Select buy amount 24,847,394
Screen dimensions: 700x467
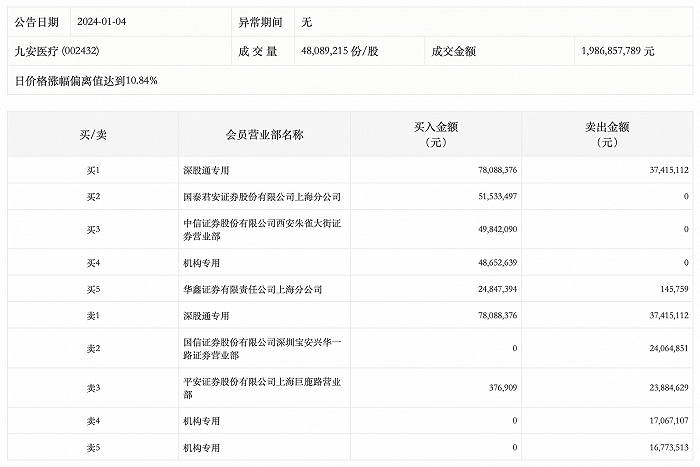tap(497, 289)
